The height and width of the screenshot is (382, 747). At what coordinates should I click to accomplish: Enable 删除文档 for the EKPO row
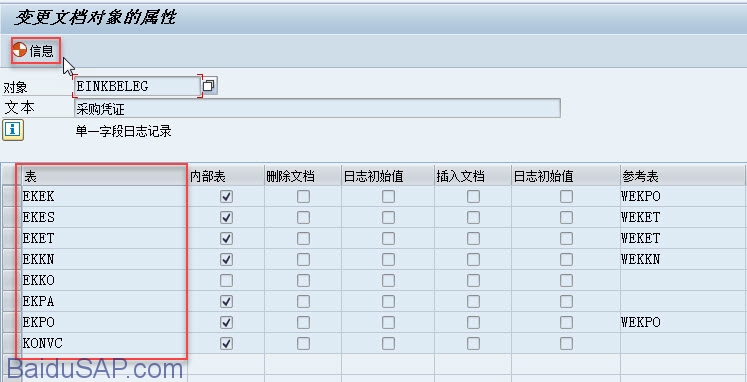point(303,322)
